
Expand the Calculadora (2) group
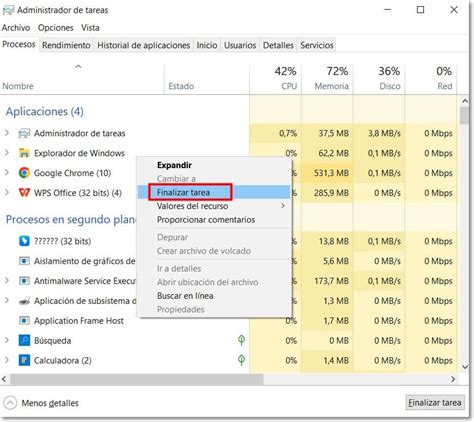pyautogui.click(x=7, y=360)
